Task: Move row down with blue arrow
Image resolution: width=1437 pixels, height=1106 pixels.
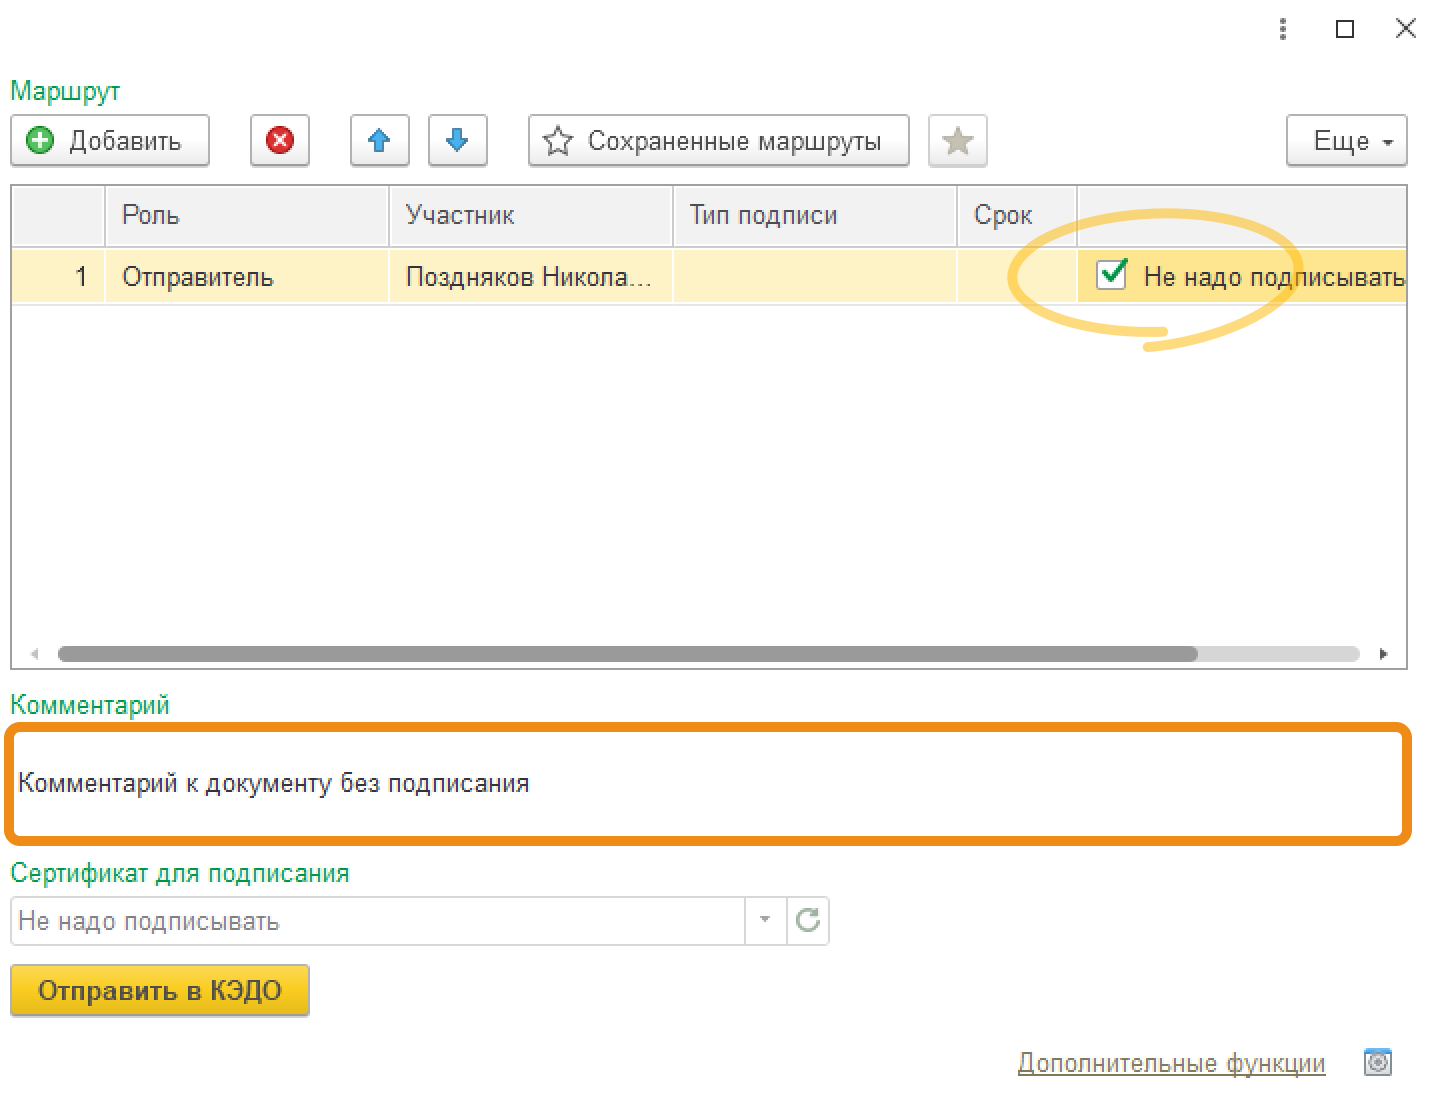Action: tap(457, 140)
